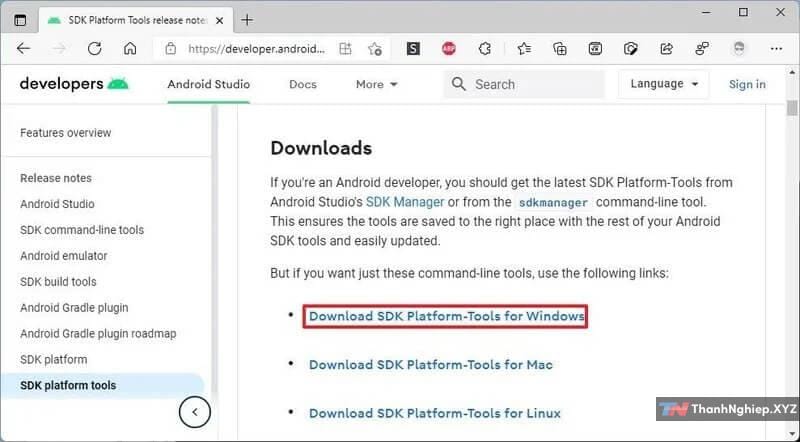The image size is (800, 442).
Task: Expand the More dropdown
Action: [x=377, y=84]
